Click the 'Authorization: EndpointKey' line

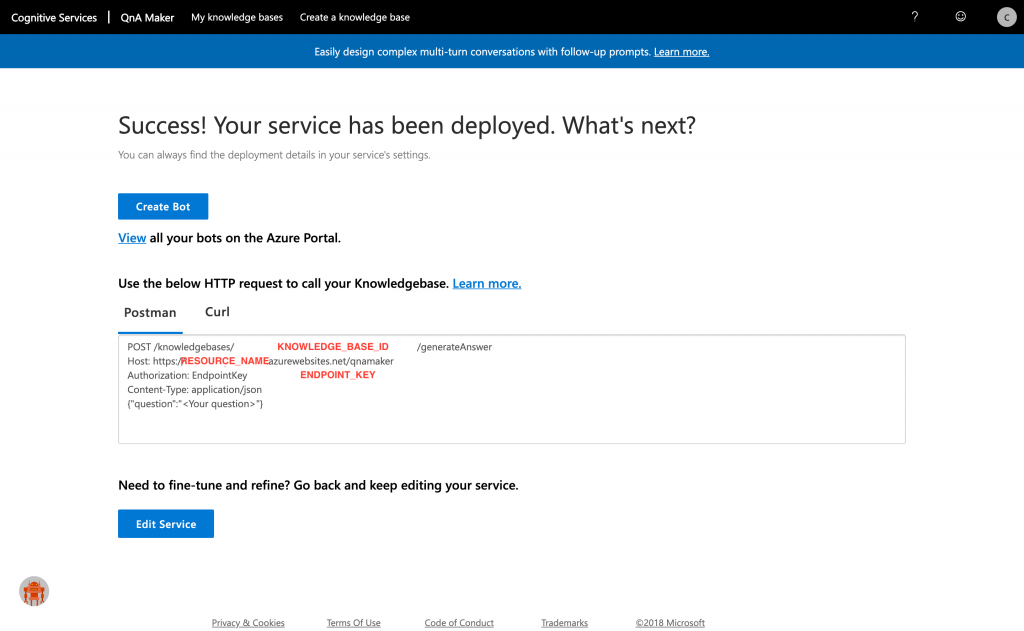pos(187,376)
